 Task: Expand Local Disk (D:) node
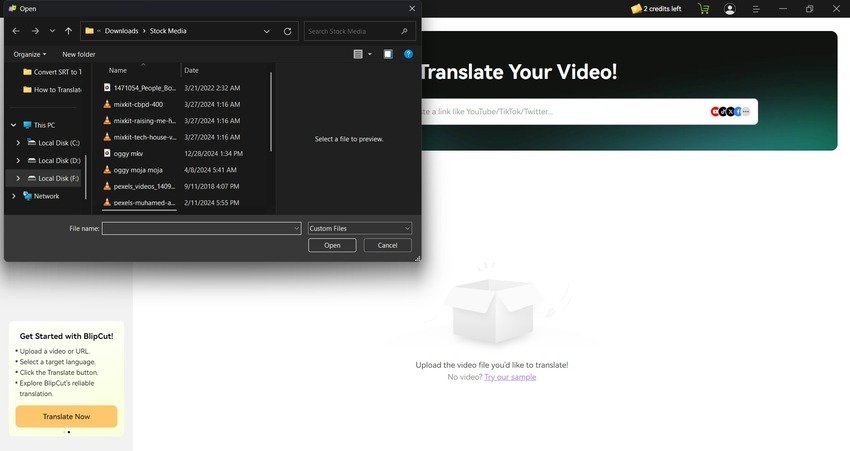point(18,160)
